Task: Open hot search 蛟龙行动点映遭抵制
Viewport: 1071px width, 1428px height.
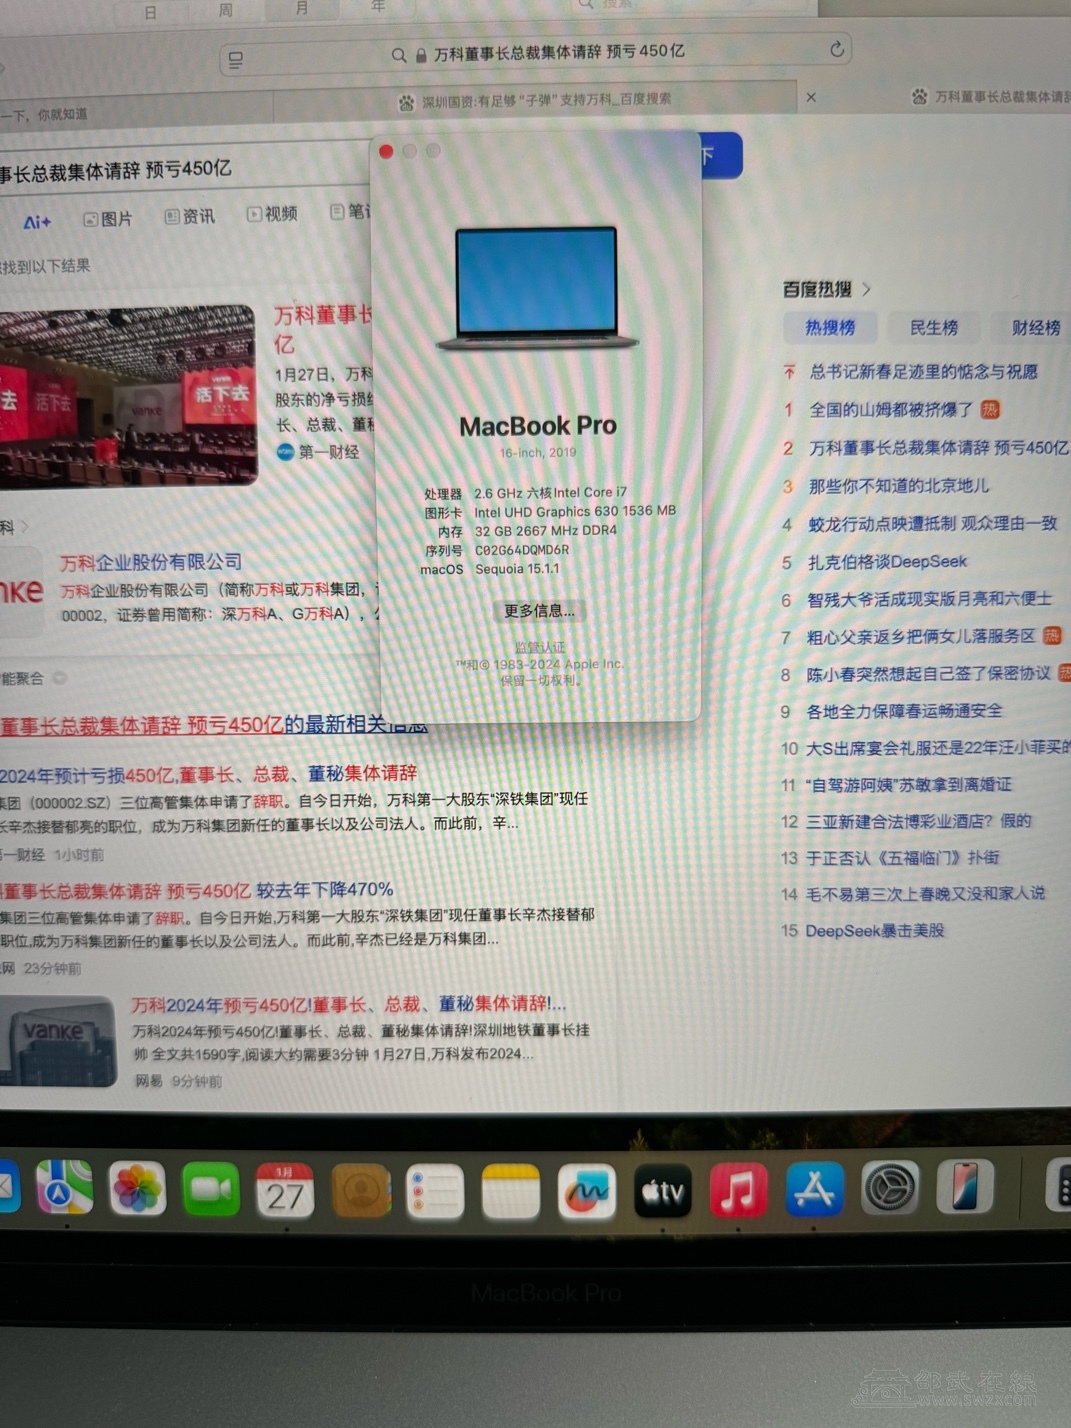Action: [x=932, y=523]
